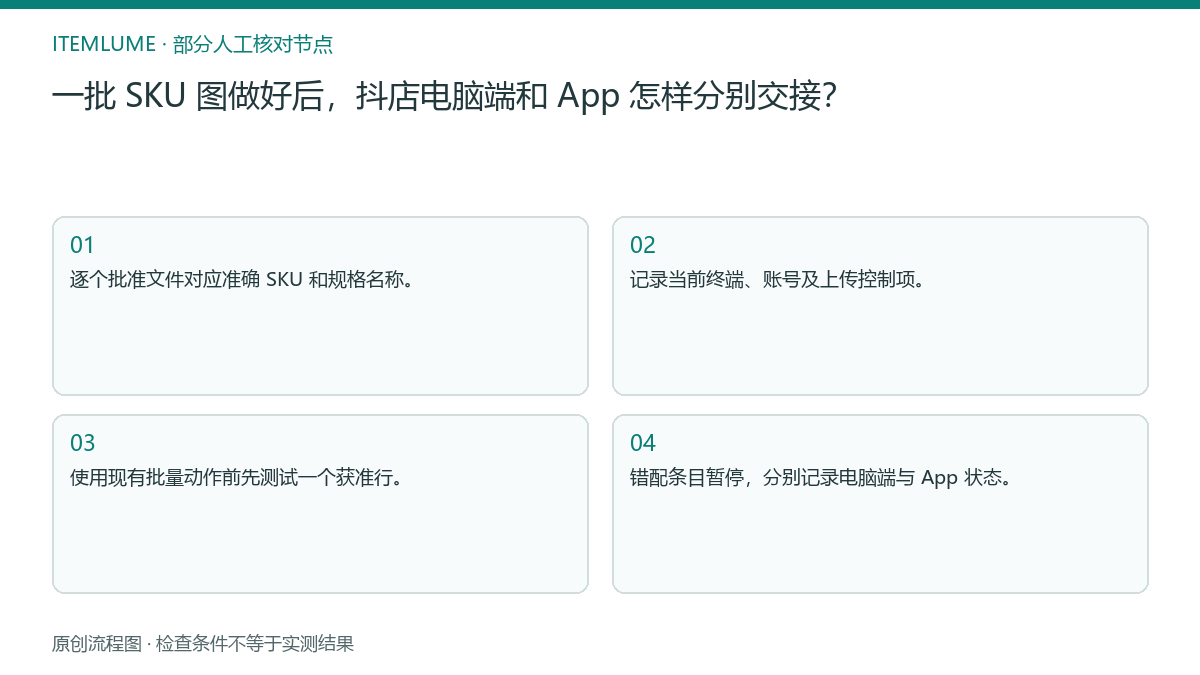The height and width of the screenshot is (675, 1200).
Task: Click the text 记录当前终端、账号及上传控制项
Action: click(777, 279)
